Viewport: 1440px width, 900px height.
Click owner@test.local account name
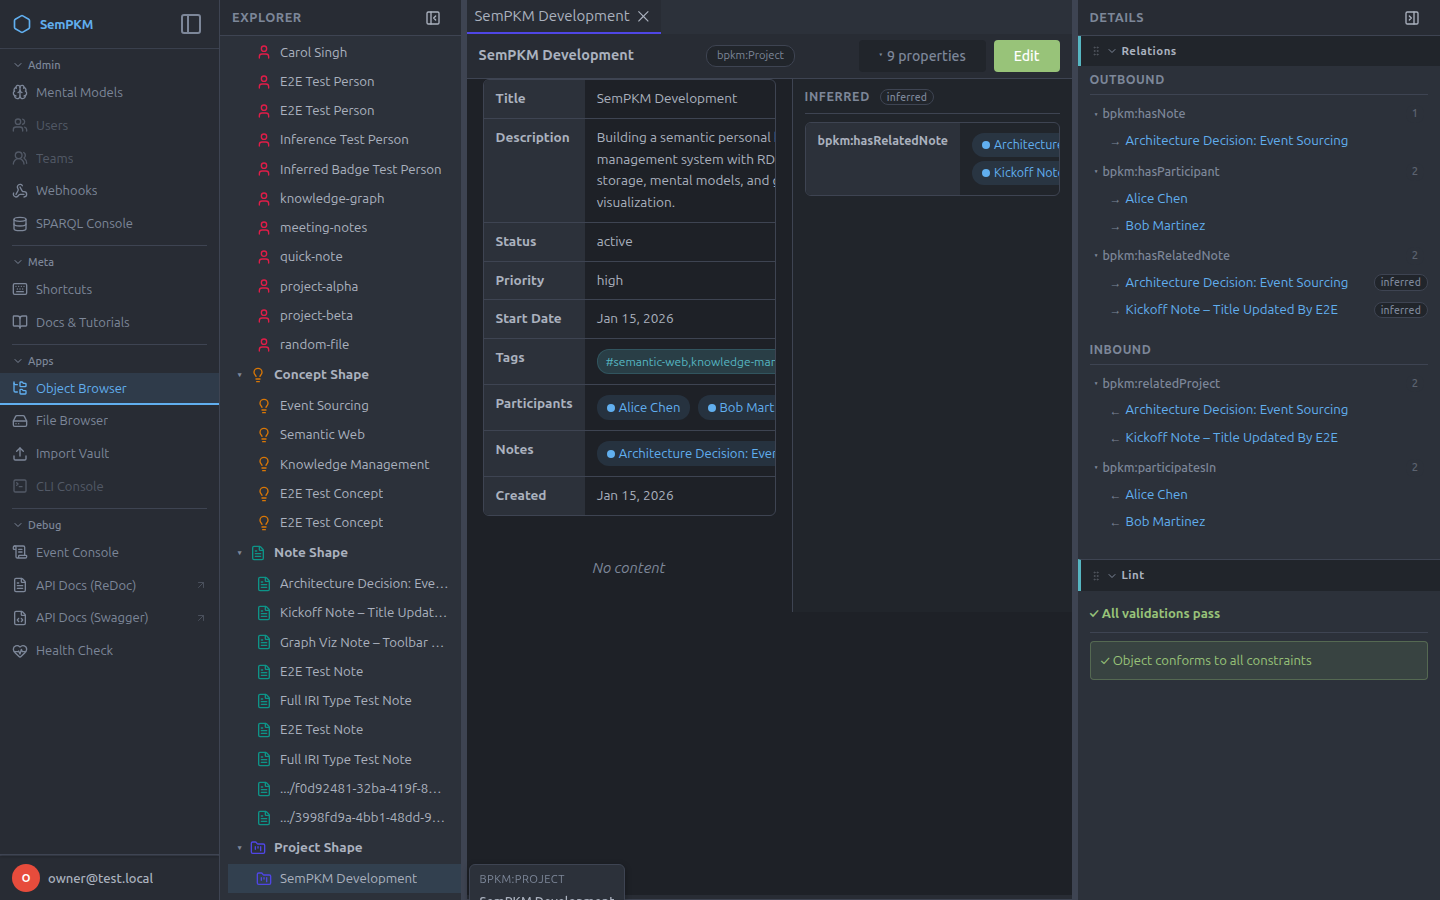click(x=100, y=878)
